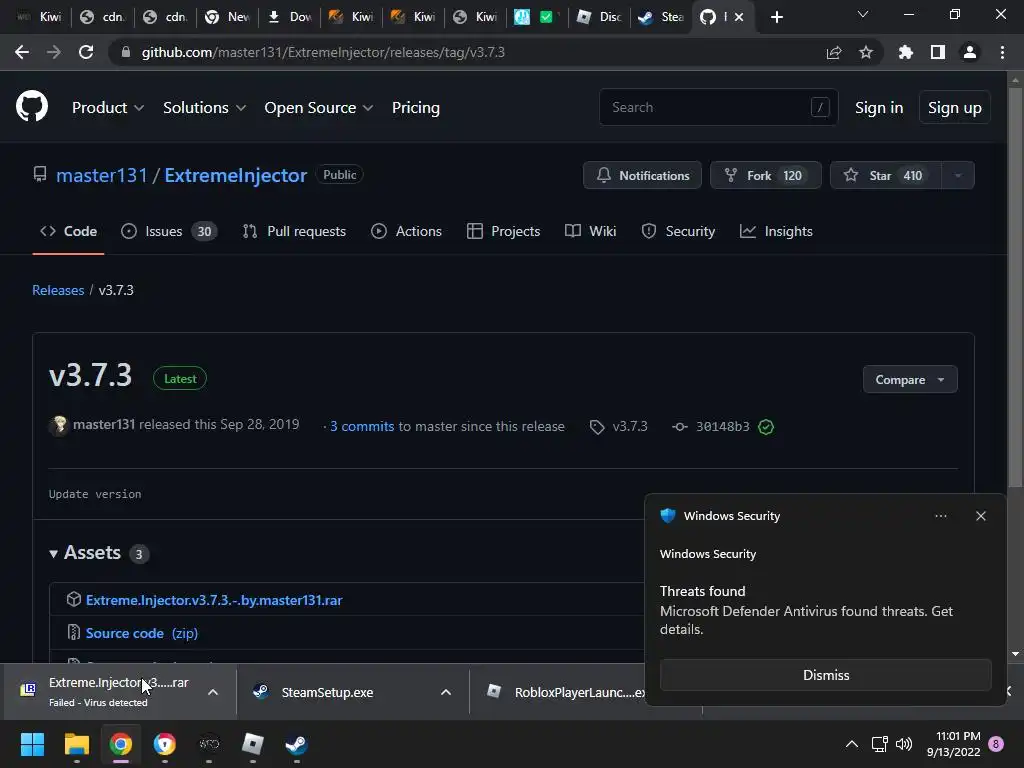Switch to the Issues tab
1024x768 pixels.
169,231
